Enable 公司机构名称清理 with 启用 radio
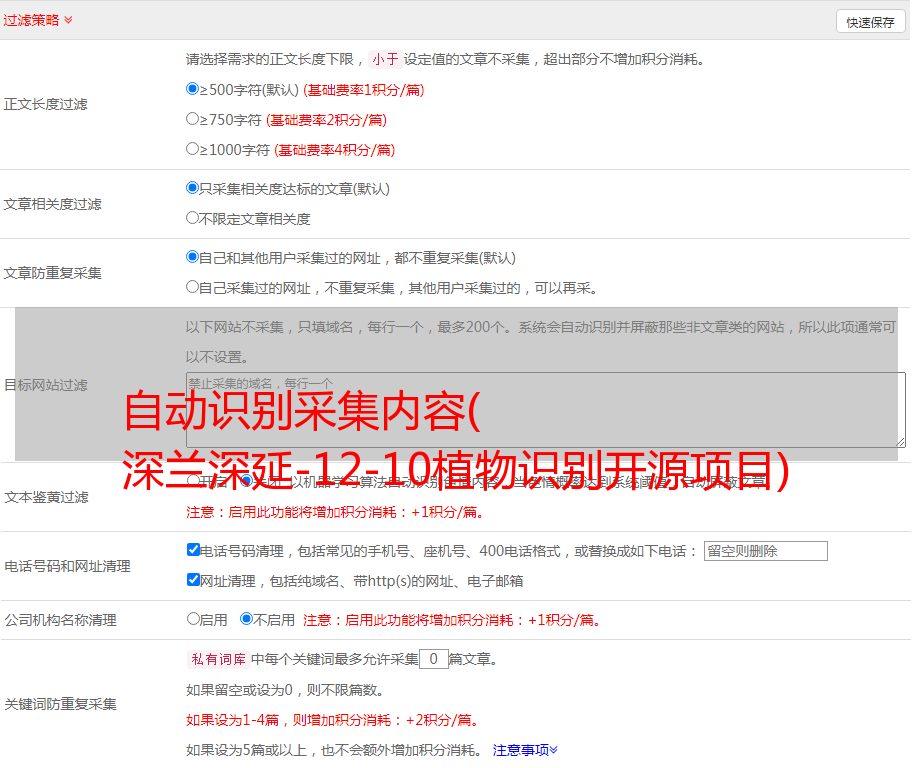The width and height of the screenshot is (912, 768). [194, 619]
